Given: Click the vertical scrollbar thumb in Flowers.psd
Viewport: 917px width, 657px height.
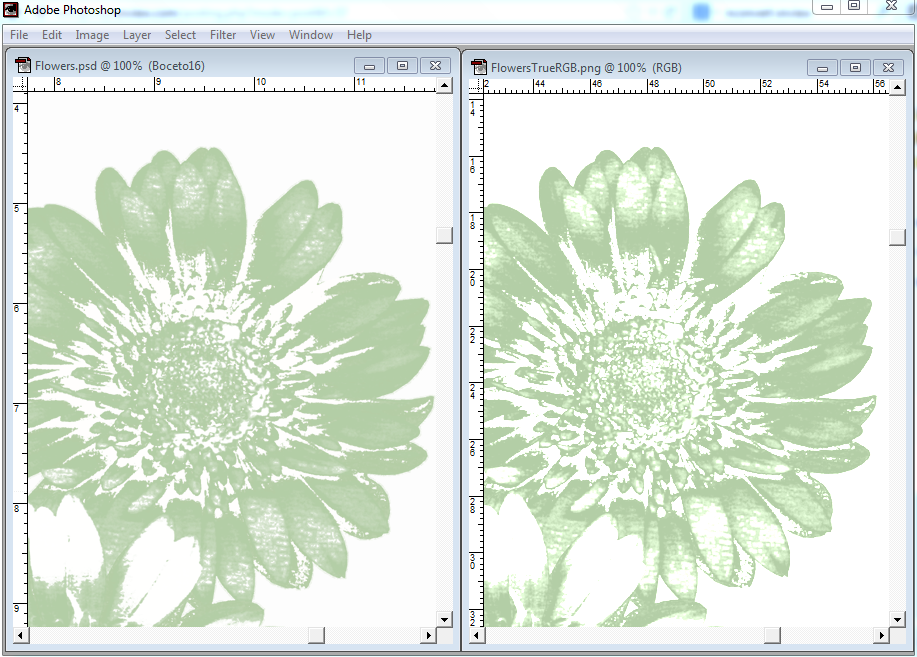Looking at the screenshot, I should (x=444, y=235).
